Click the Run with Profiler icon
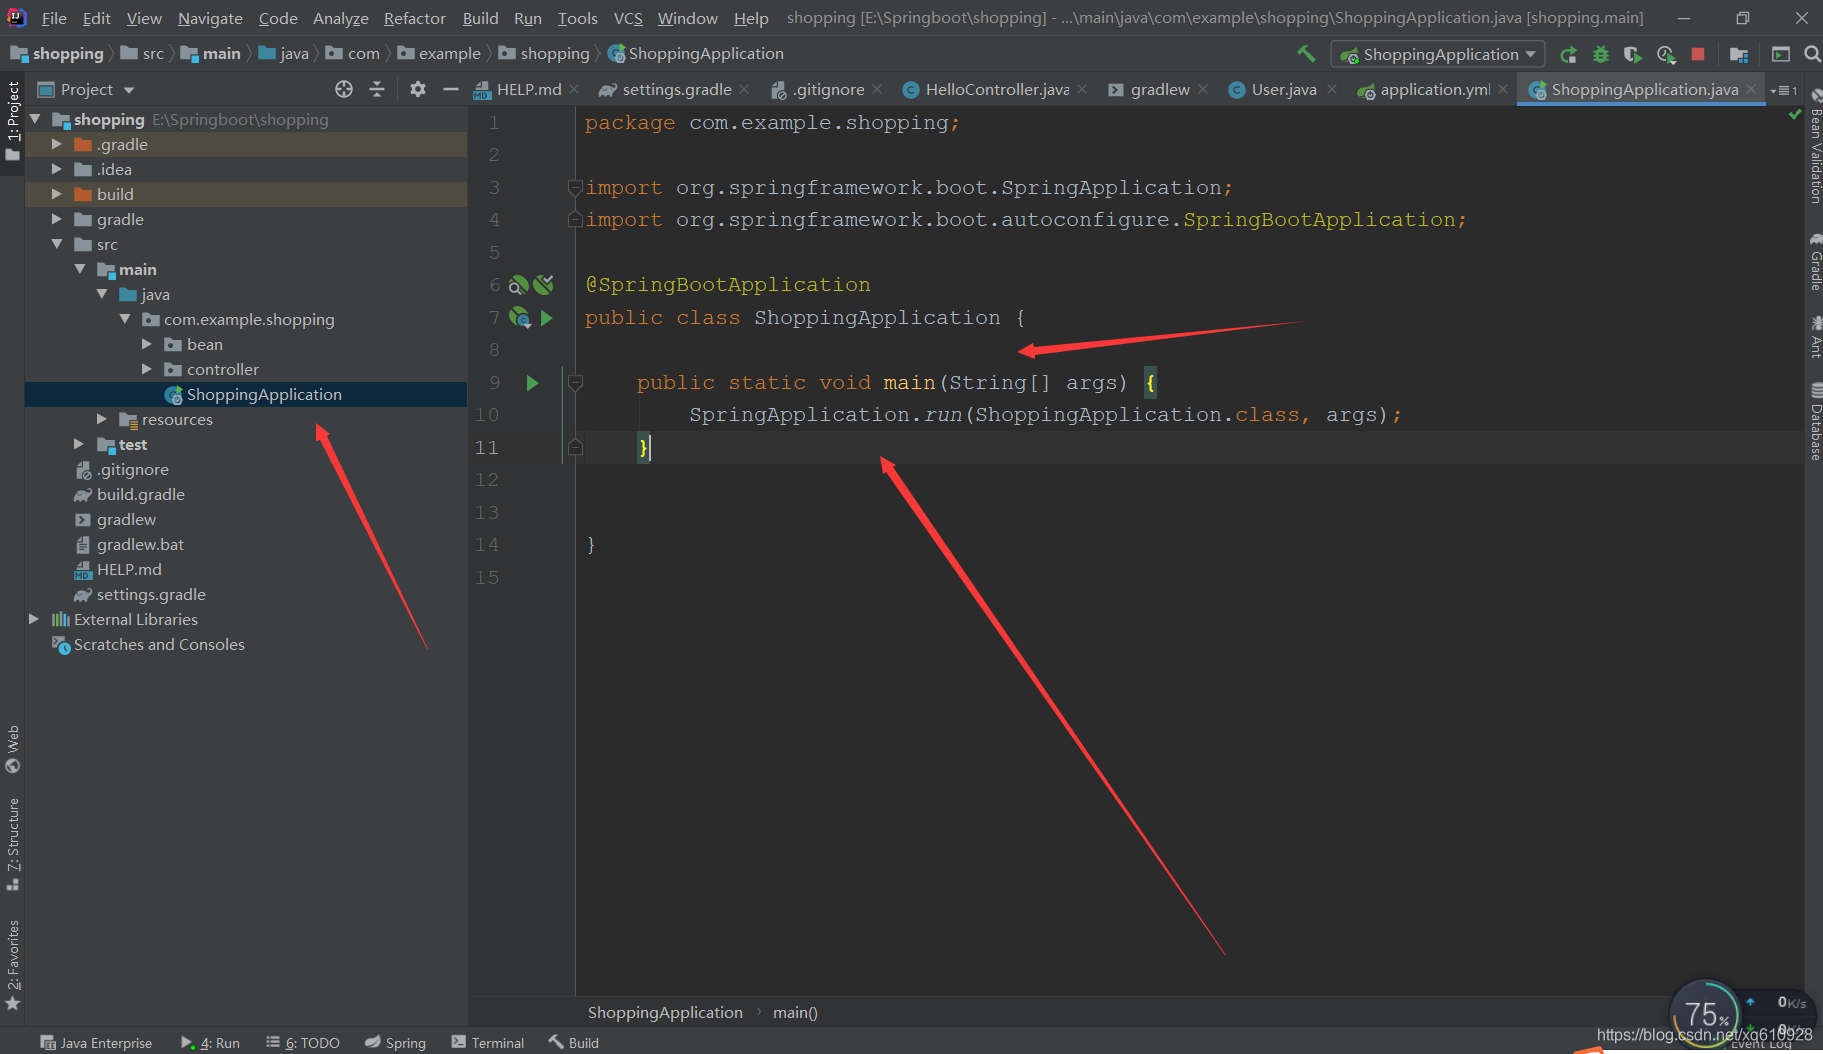 tap(1666, 54)
